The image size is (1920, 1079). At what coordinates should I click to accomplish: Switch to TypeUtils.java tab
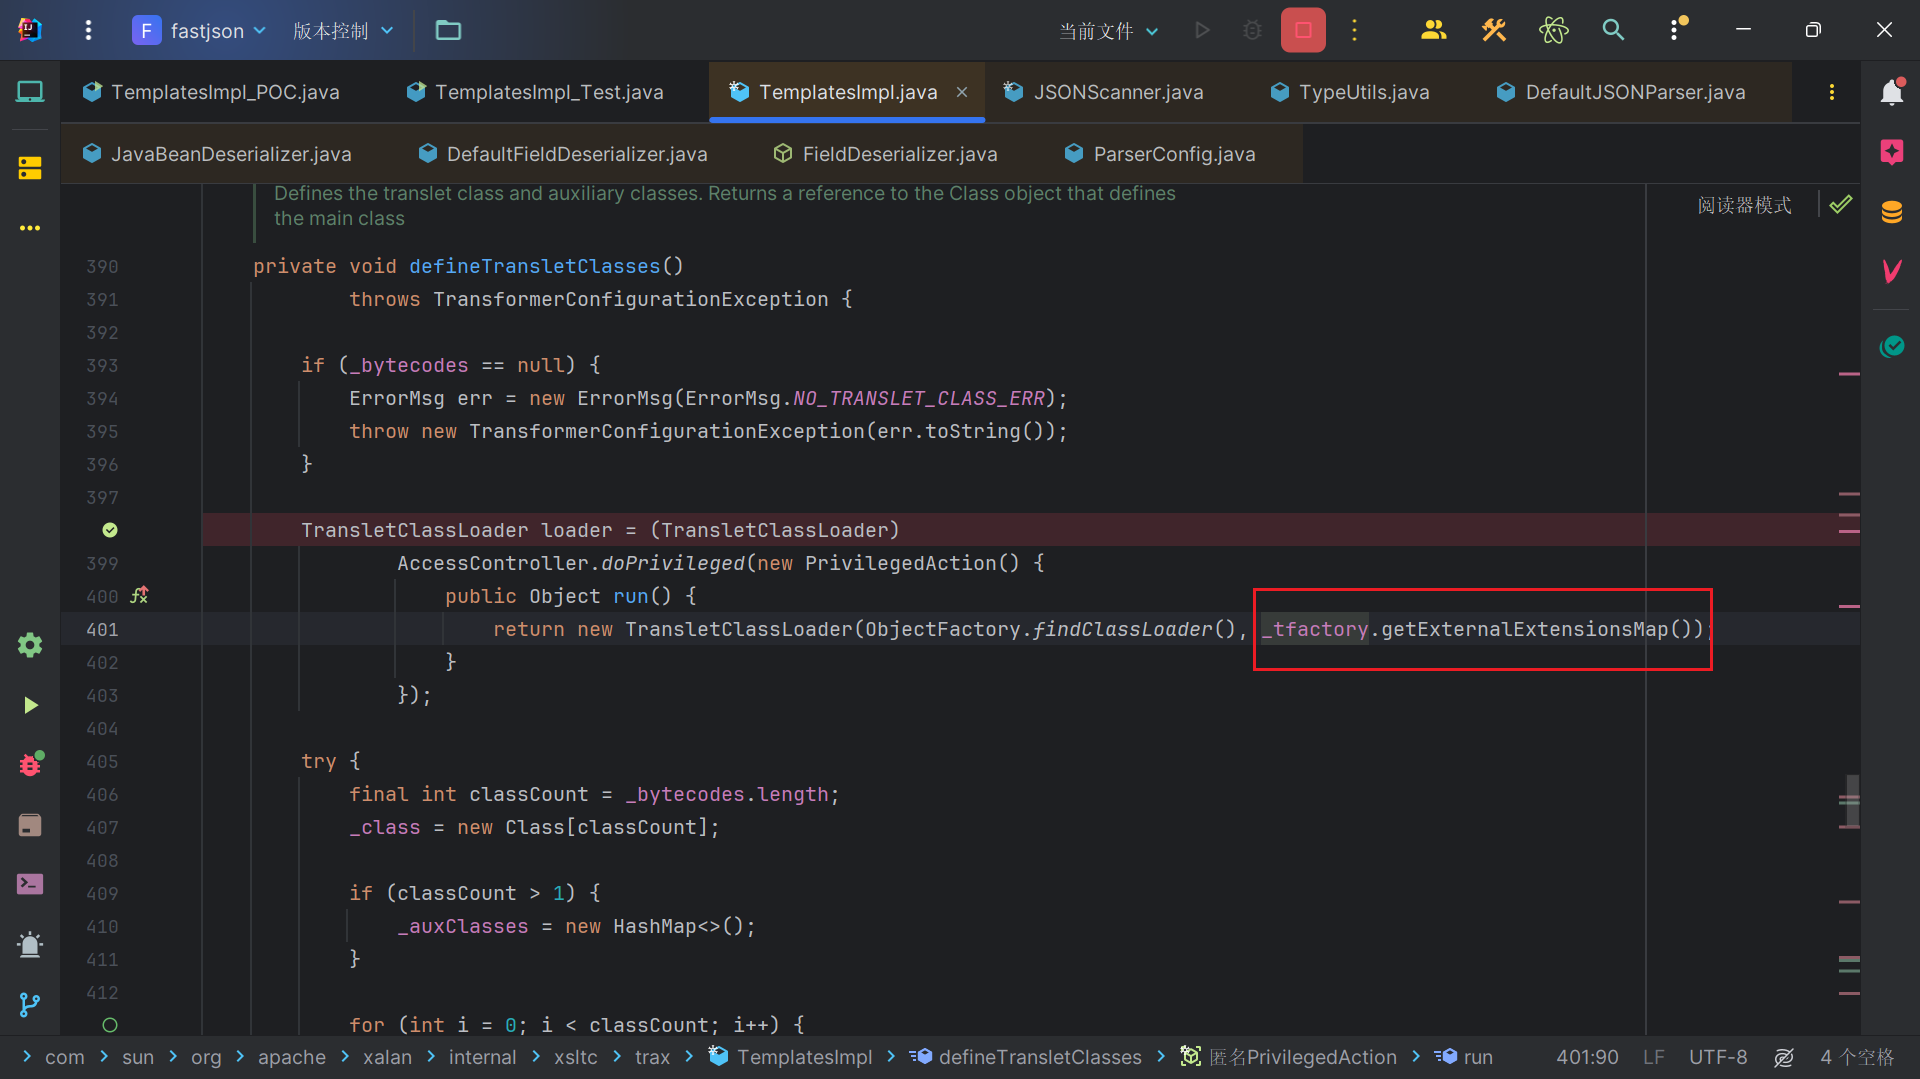(1350, 92)
